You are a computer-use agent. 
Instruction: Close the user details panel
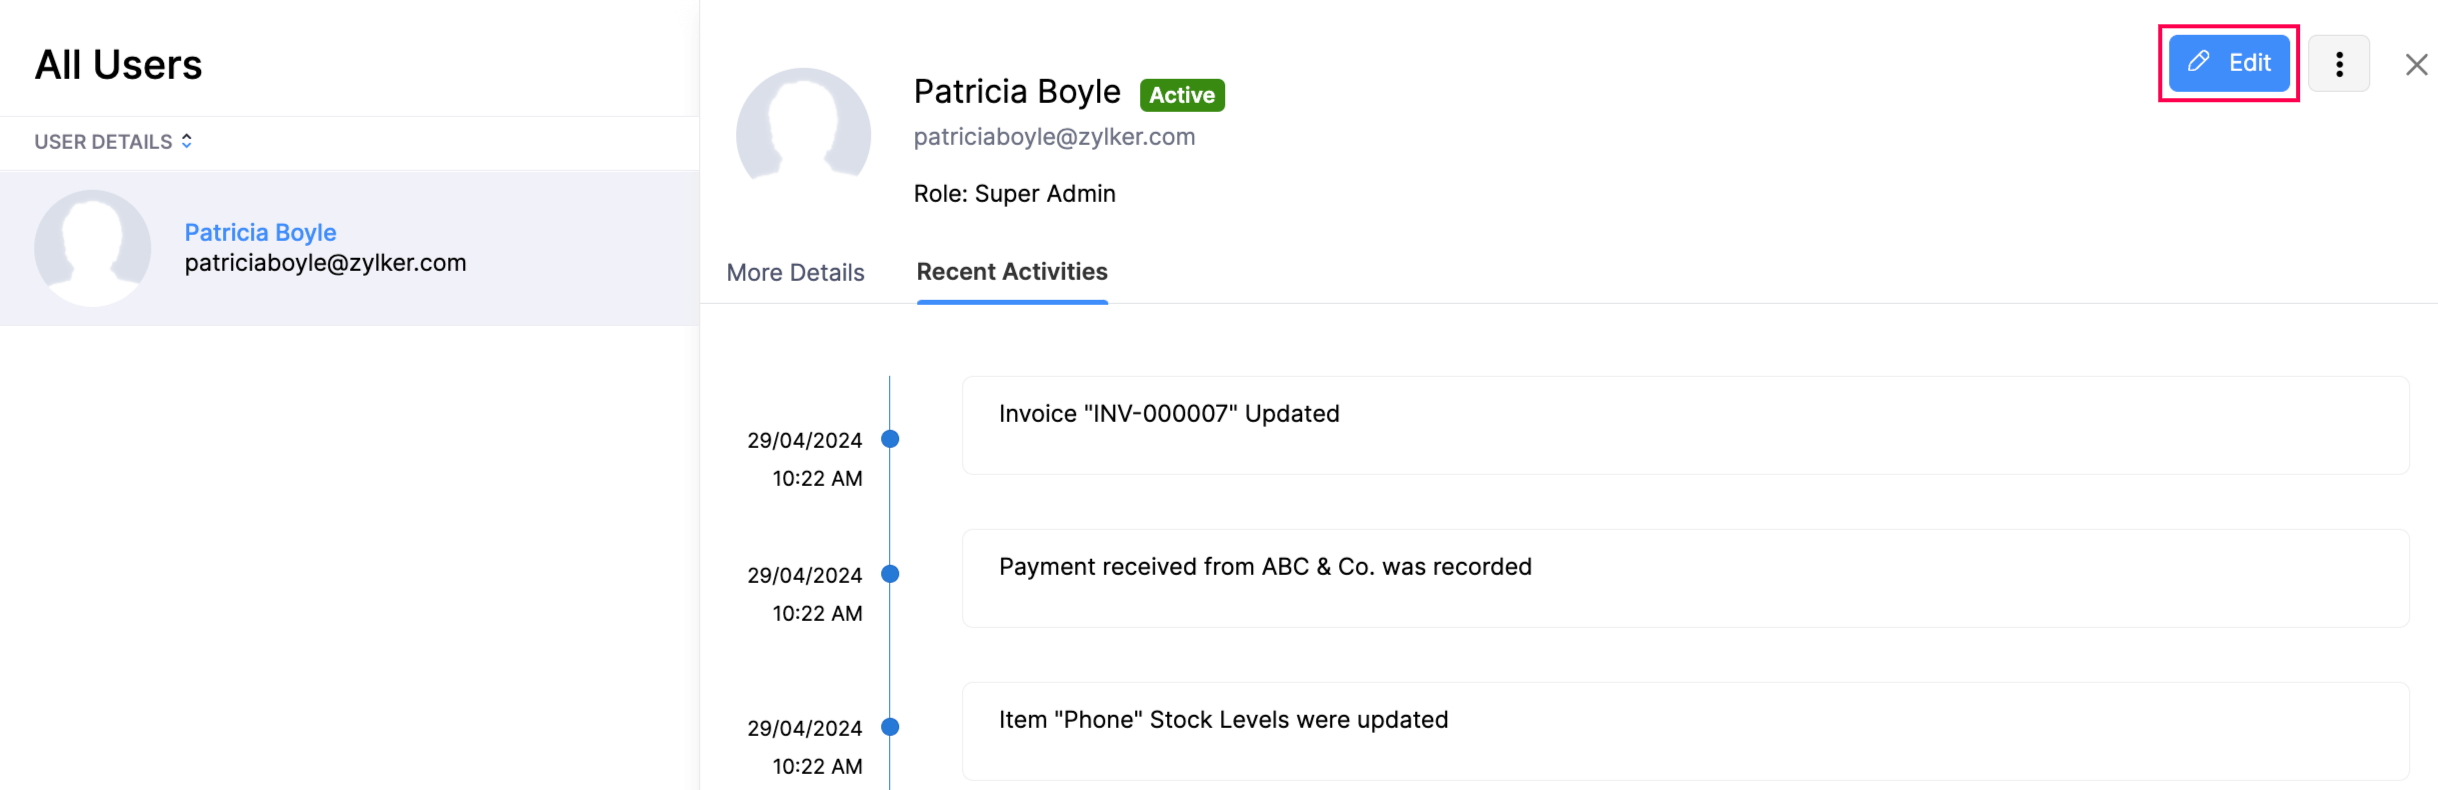[x=2416, y=65]
